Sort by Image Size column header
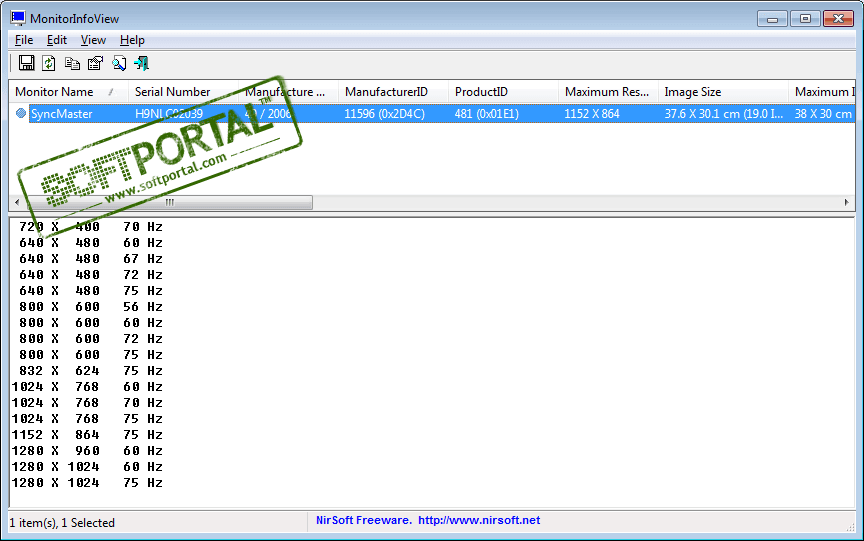 pos(723,92)
